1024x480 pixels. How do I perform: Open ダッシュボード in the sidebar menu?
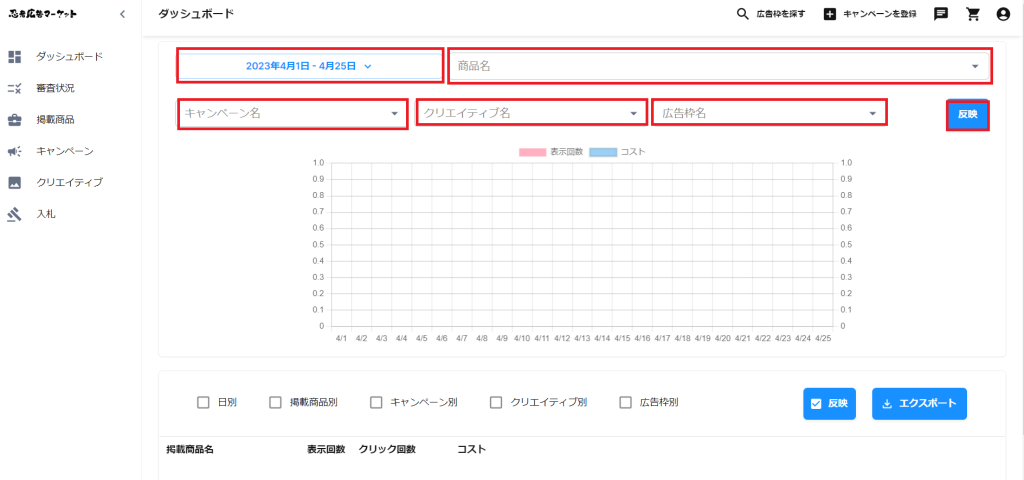(x=70, y=57)
